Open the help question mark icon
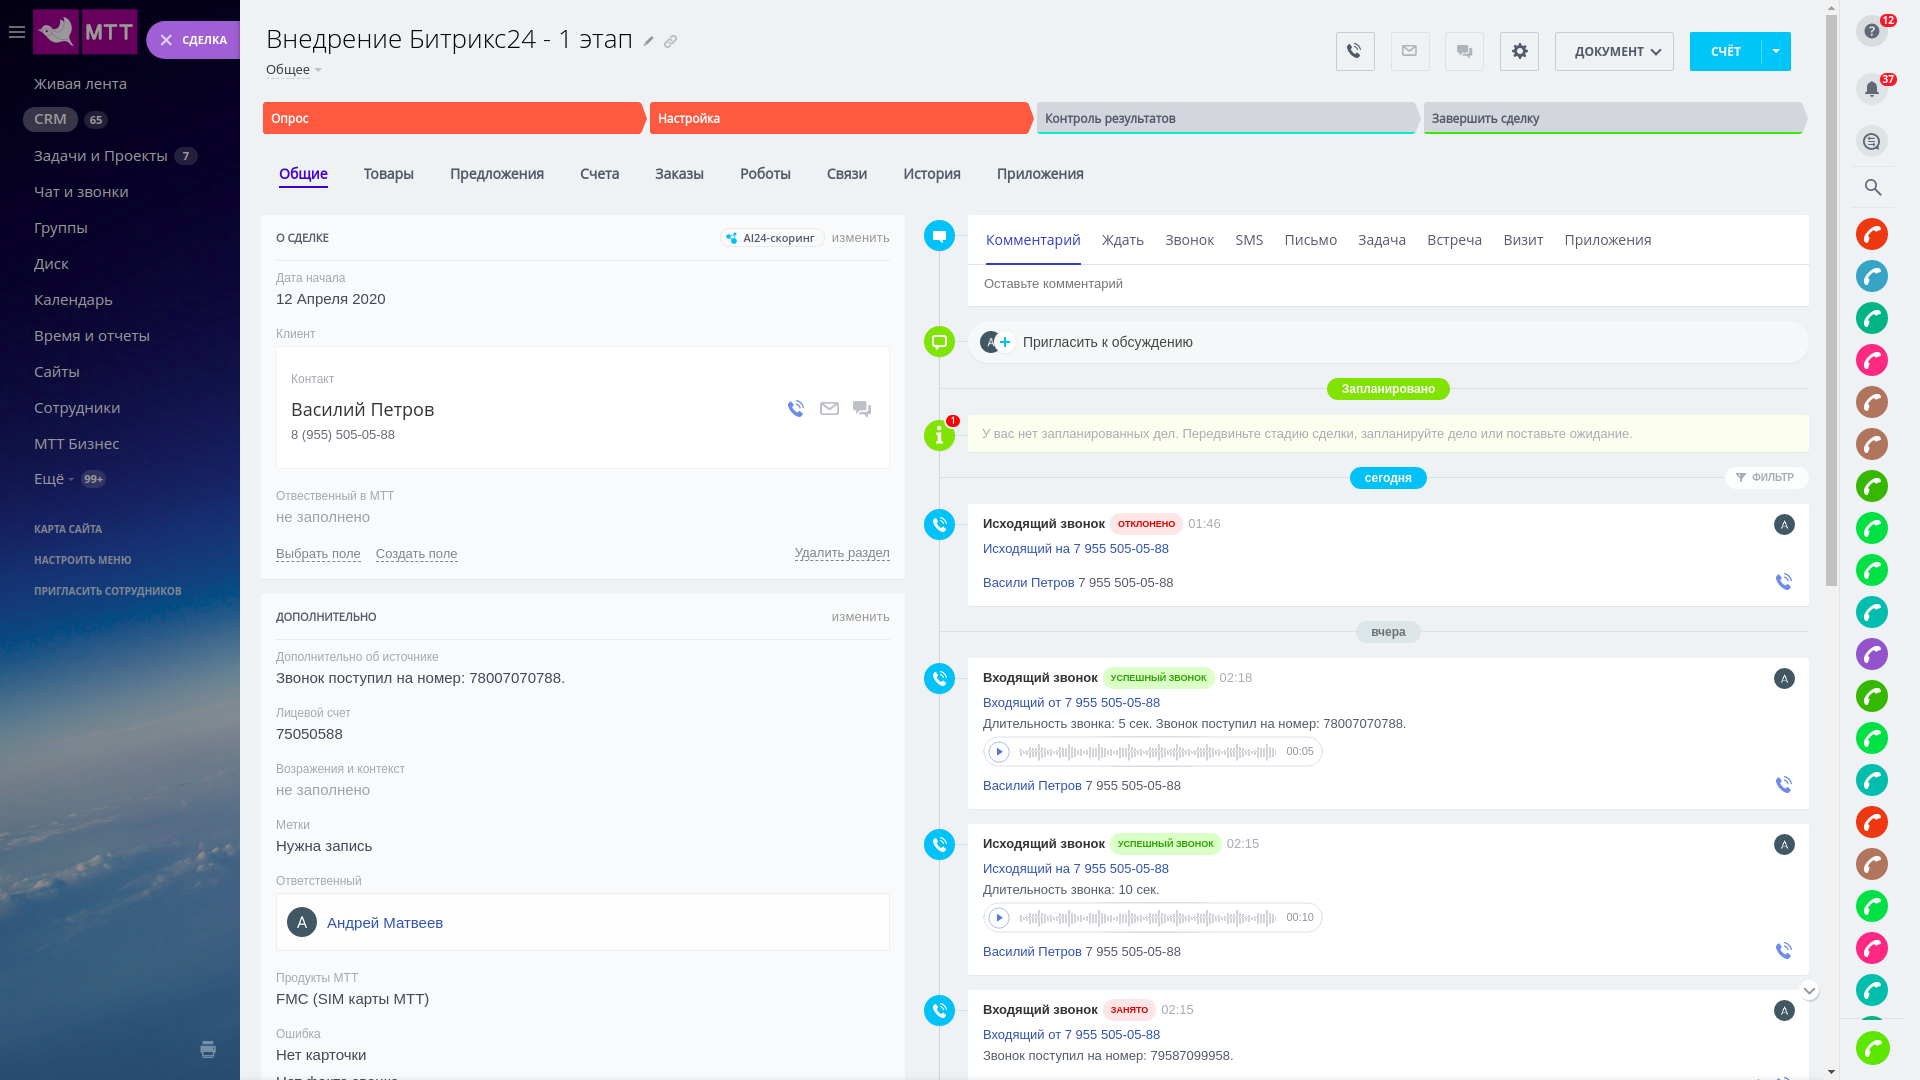The image size is (1920, 1080). pos(1872,31)
